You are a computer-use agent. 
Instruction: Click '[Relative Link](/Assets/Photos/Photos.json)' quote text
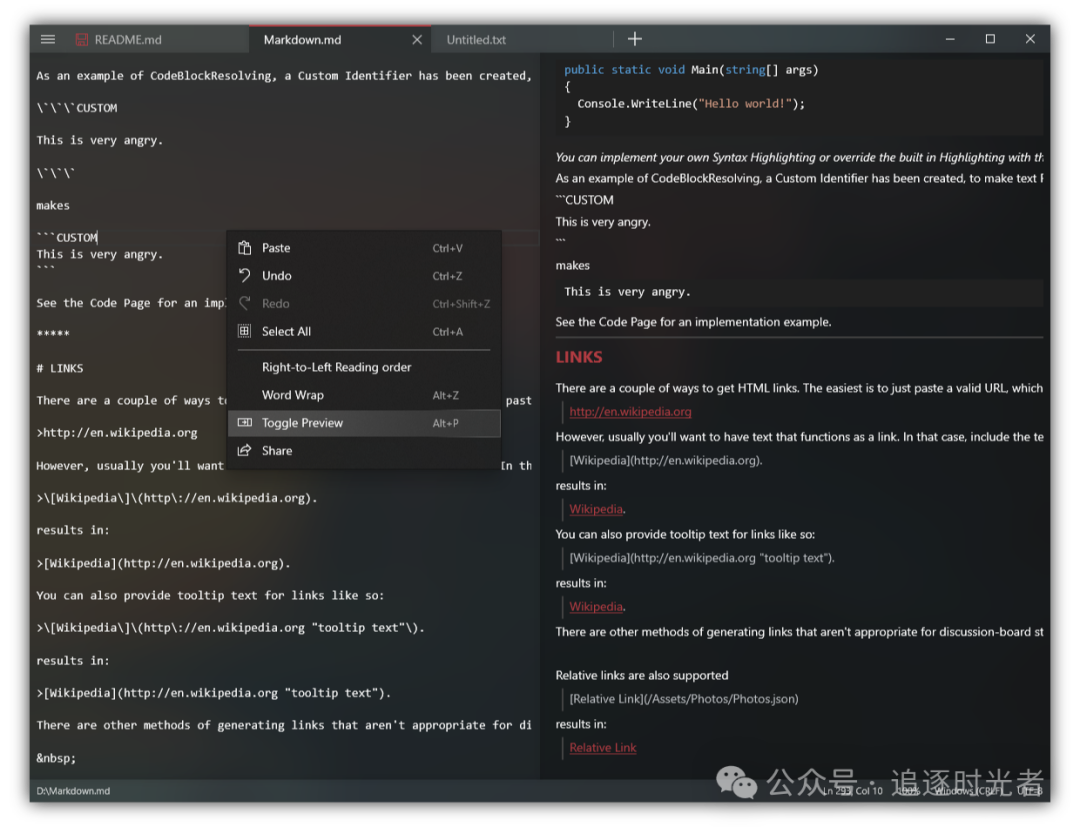click(x=684, y=699)
